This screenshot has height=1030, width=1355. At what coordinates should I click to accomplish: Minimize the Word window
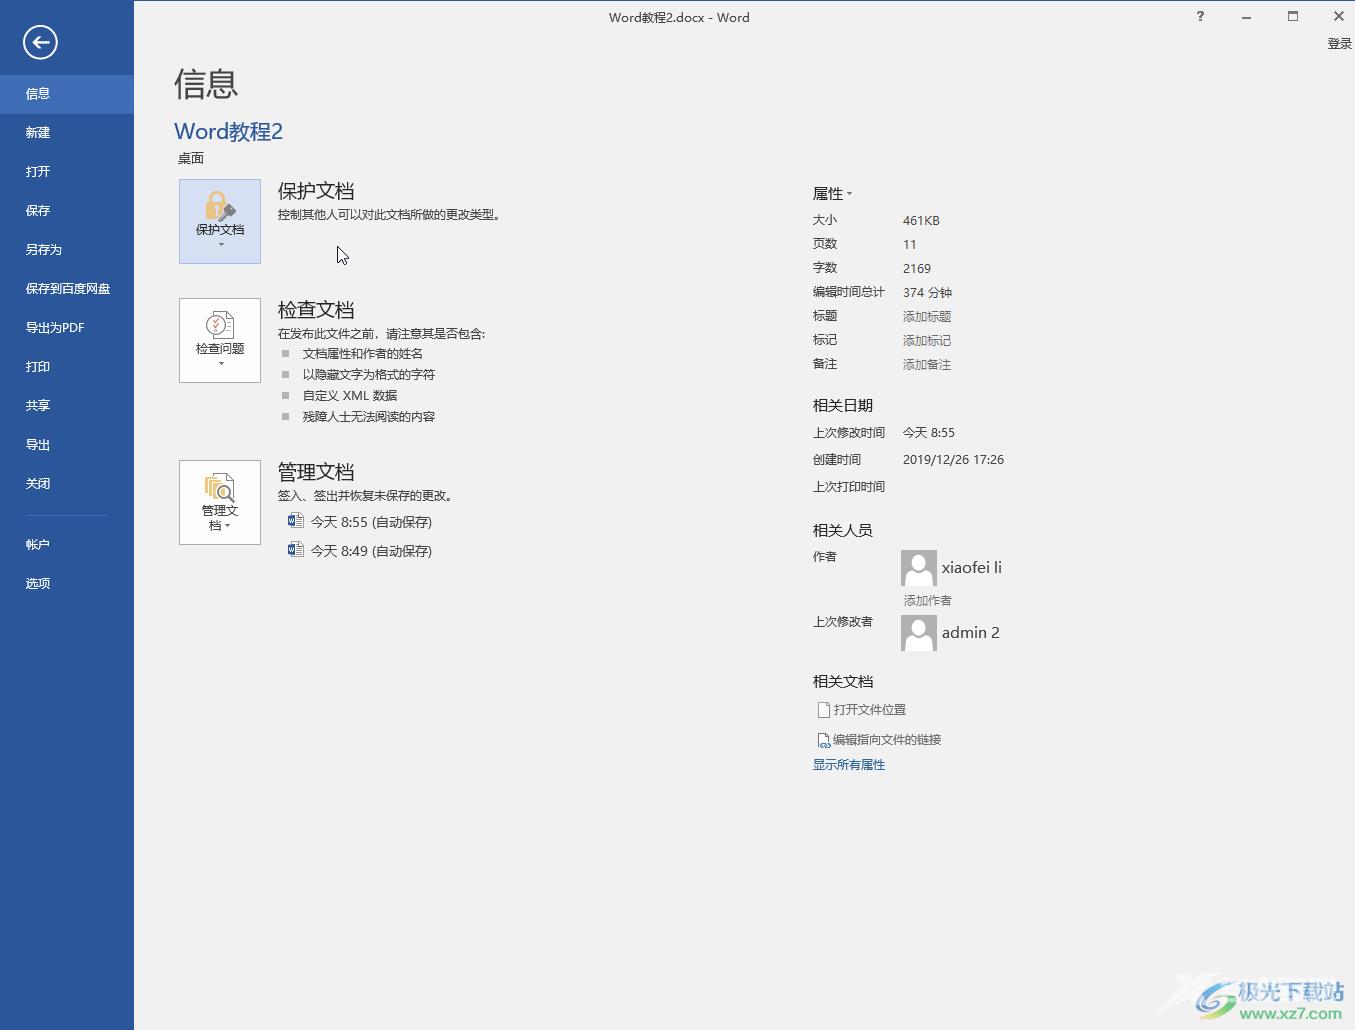(x=1246, y=16)
